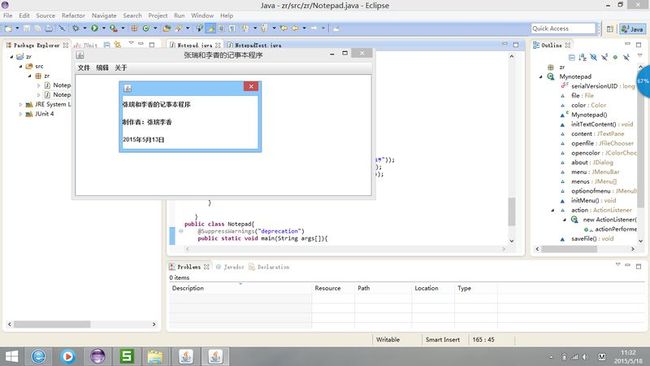
Task: Click the Next Annotation icon
Action: coord(245,28)
